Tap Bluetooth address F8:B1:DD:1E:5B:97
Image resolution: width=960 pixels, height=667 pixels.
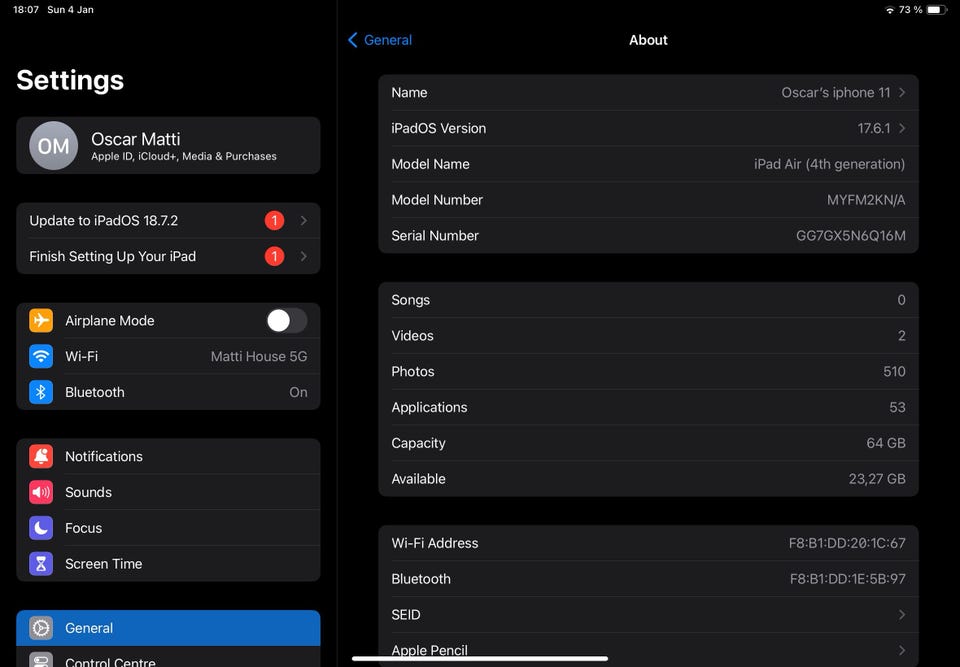click(848, 579)
